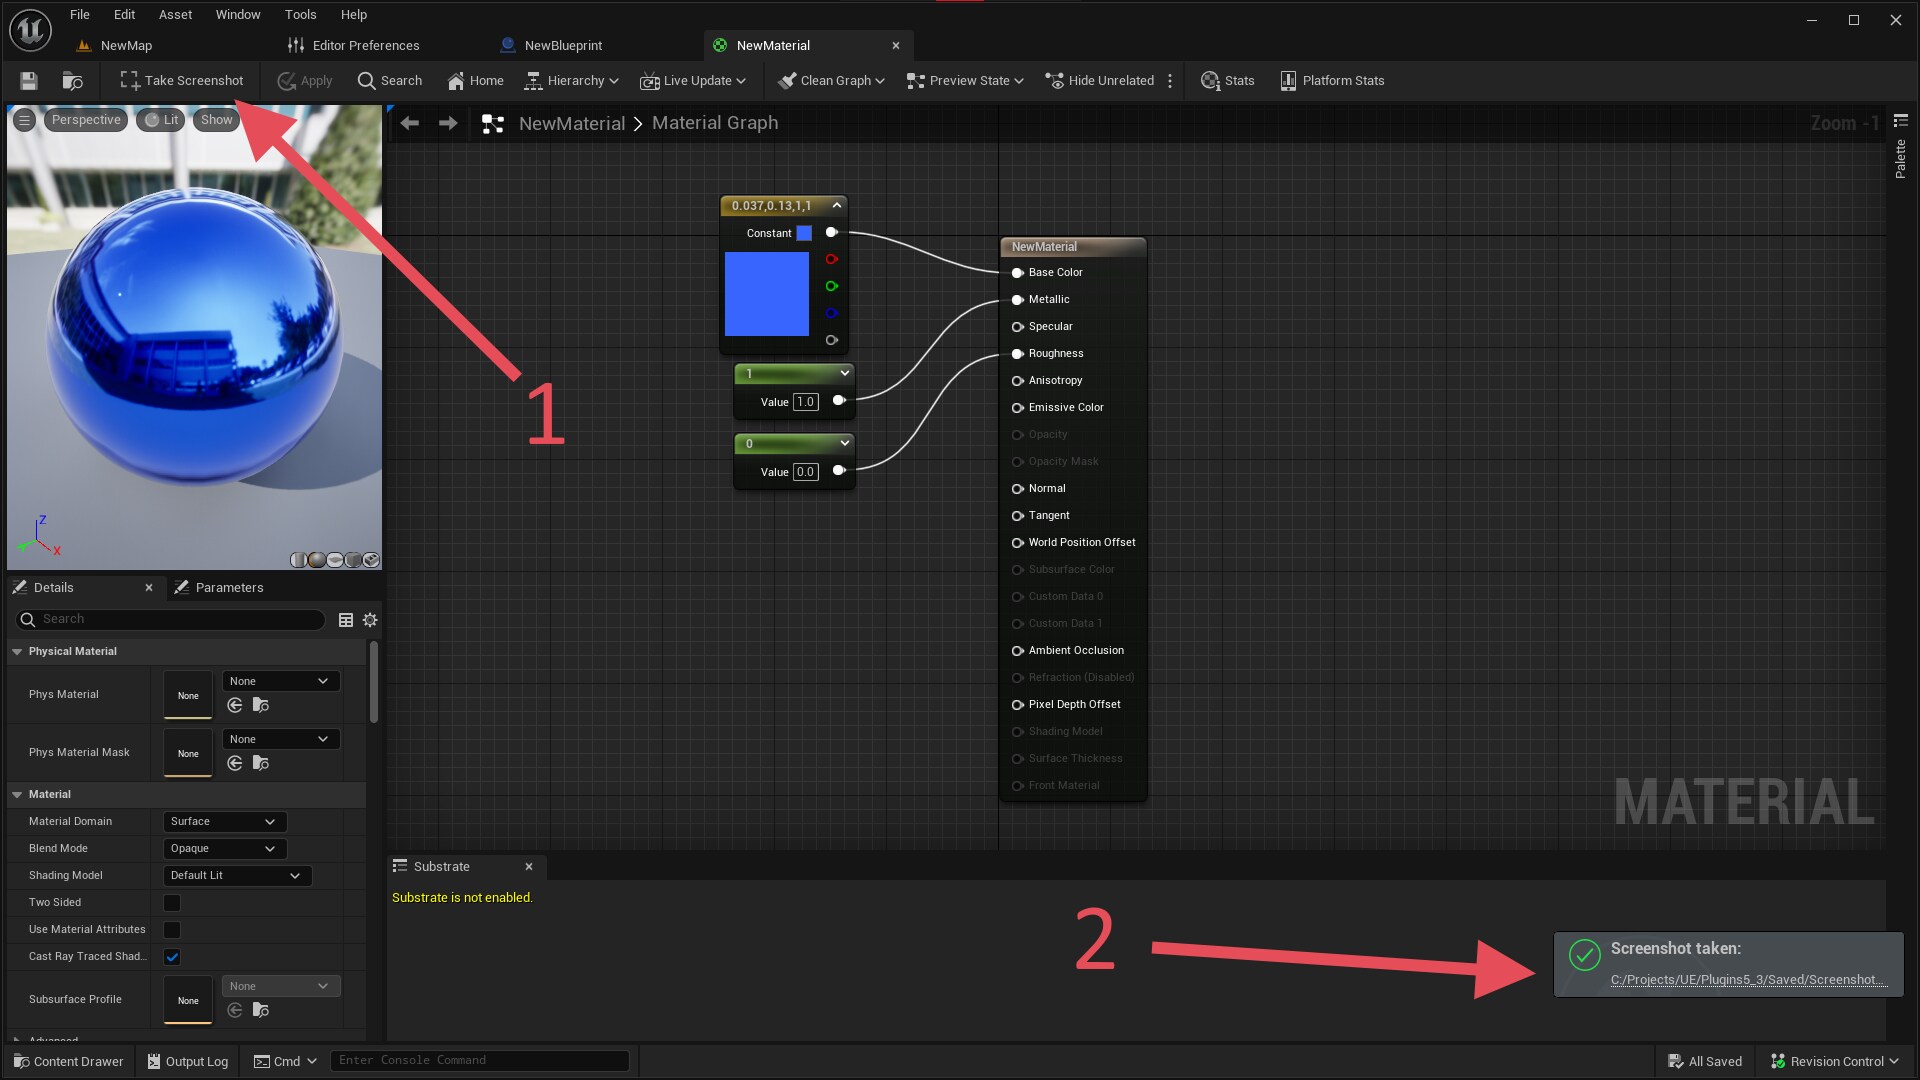The height and width of the screenshot is (1080, 1920).
Task: Browse to asset in Content Browser toolbar icon
Action: (x=73, y=81)
